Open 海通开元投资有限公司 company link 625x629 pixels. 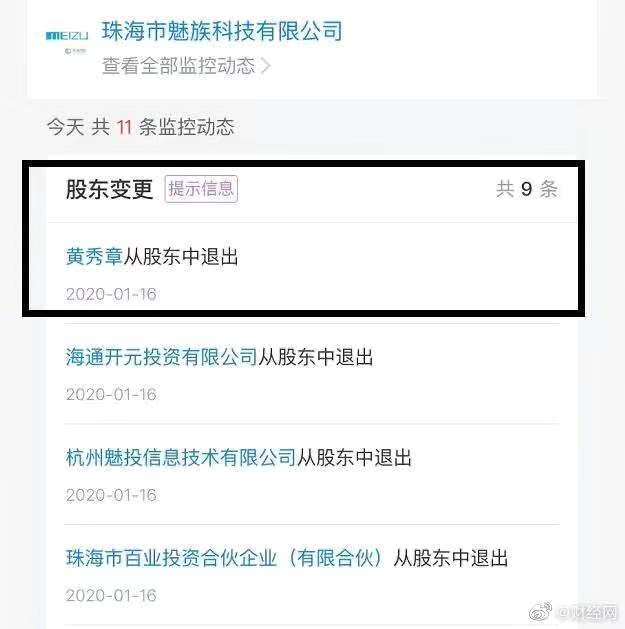tap(161, 357)
